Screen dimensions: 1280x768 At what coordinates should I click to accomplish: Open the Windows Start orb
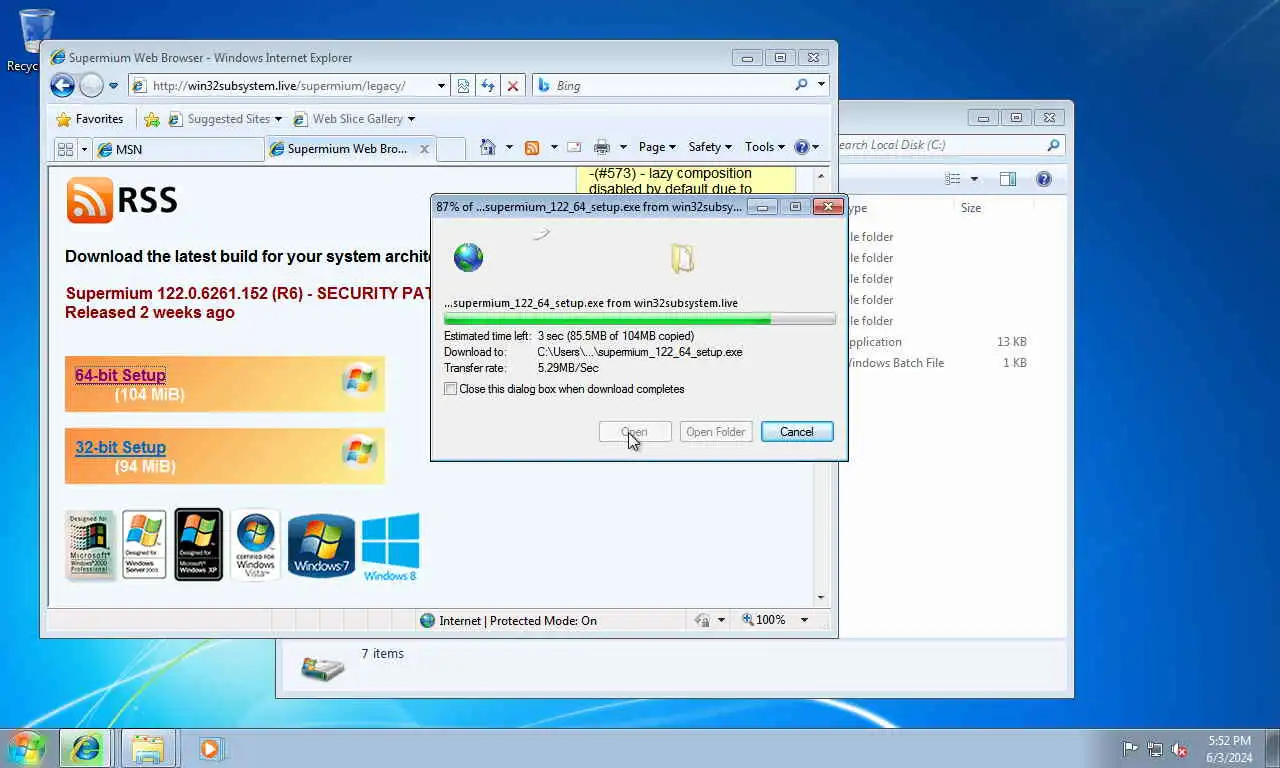(26, 747)
